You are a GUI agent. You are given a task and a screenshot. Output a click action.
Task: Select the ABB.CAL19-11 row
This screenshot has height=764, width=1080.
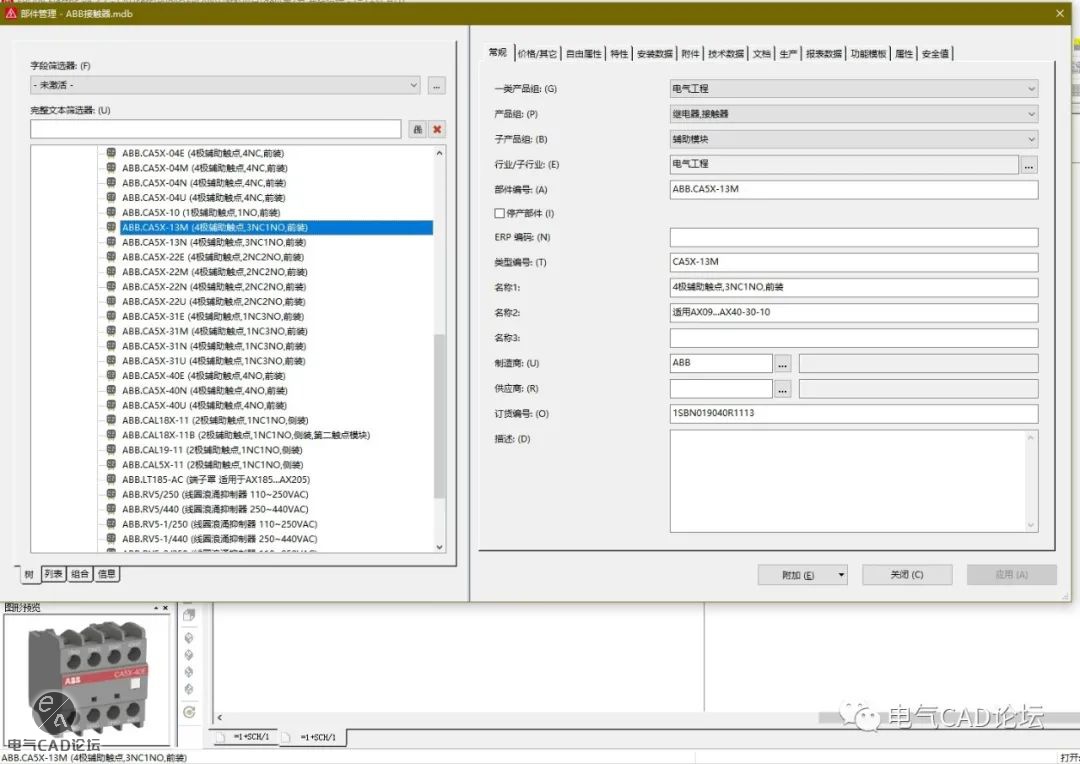[212, 450]
